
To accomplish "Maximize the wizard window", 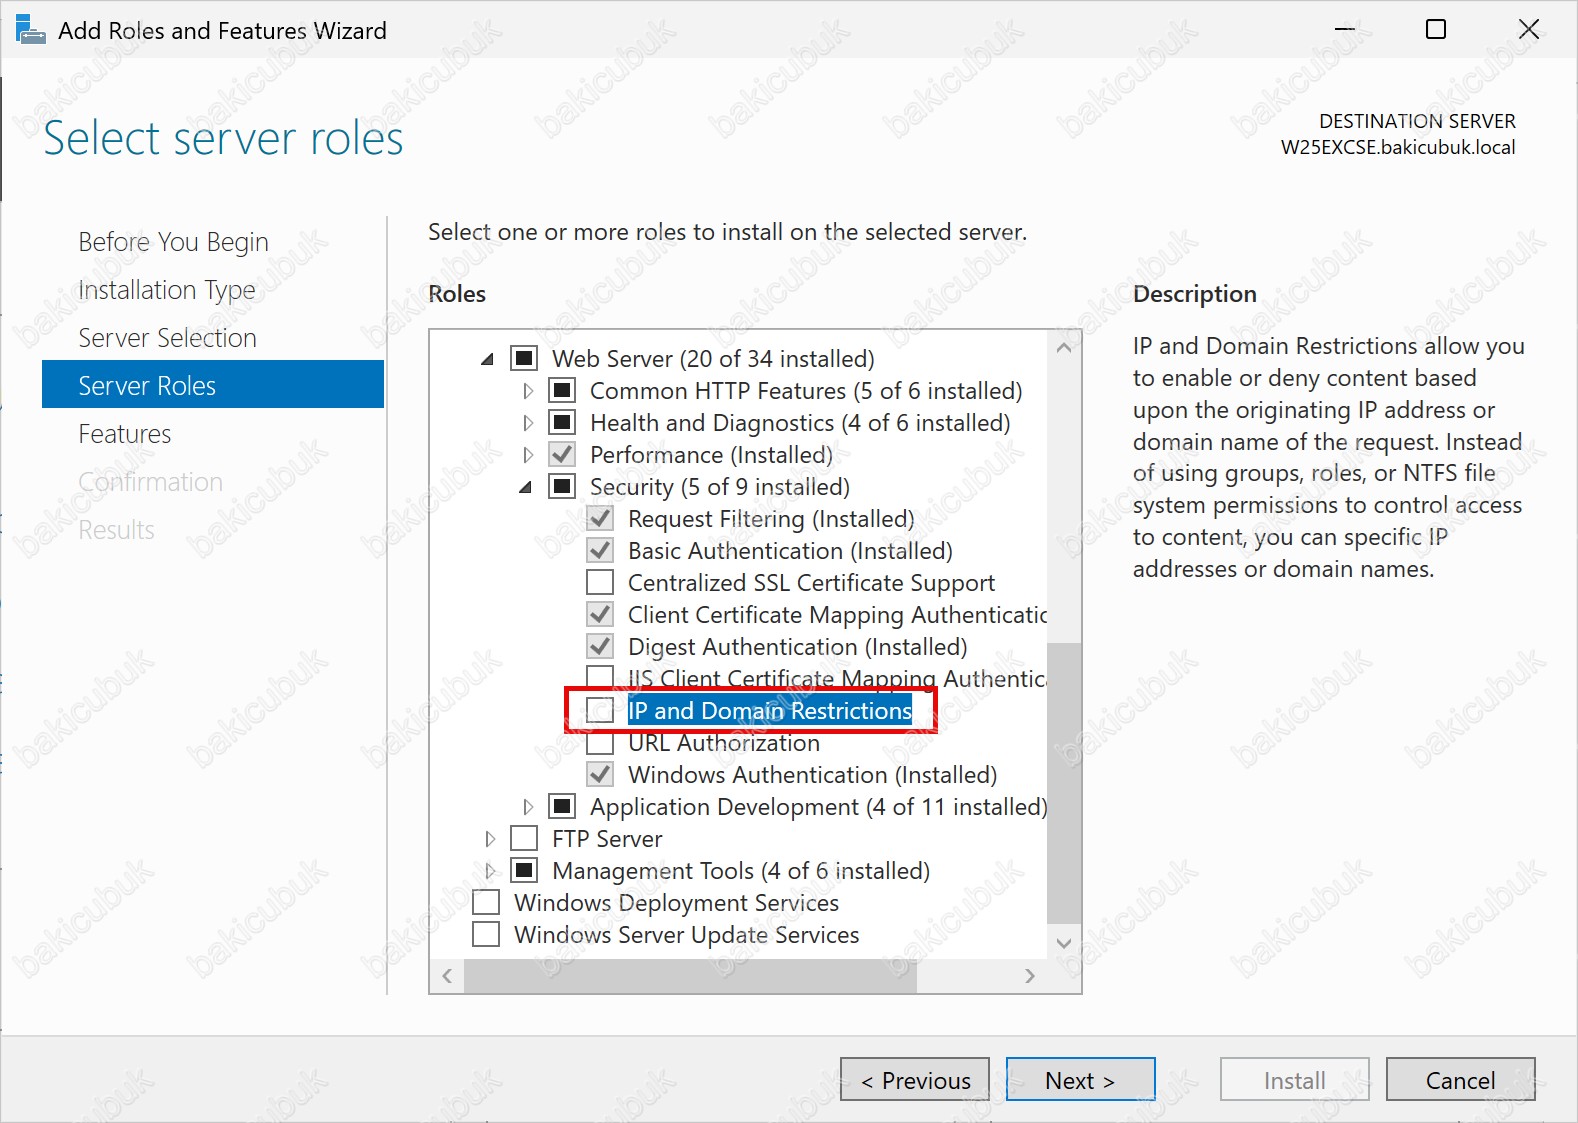I will pyautogui.click(x=1436, y=30).
